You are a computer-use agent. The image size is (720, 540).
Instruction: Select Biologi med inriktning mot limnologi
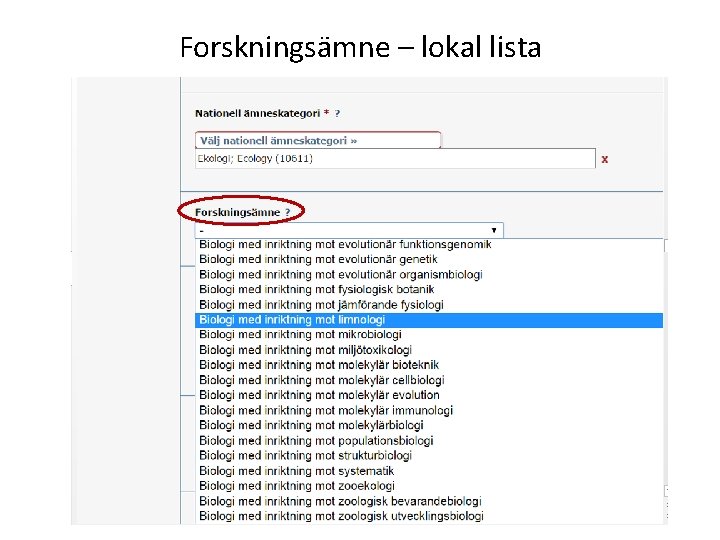coord(292,320)
